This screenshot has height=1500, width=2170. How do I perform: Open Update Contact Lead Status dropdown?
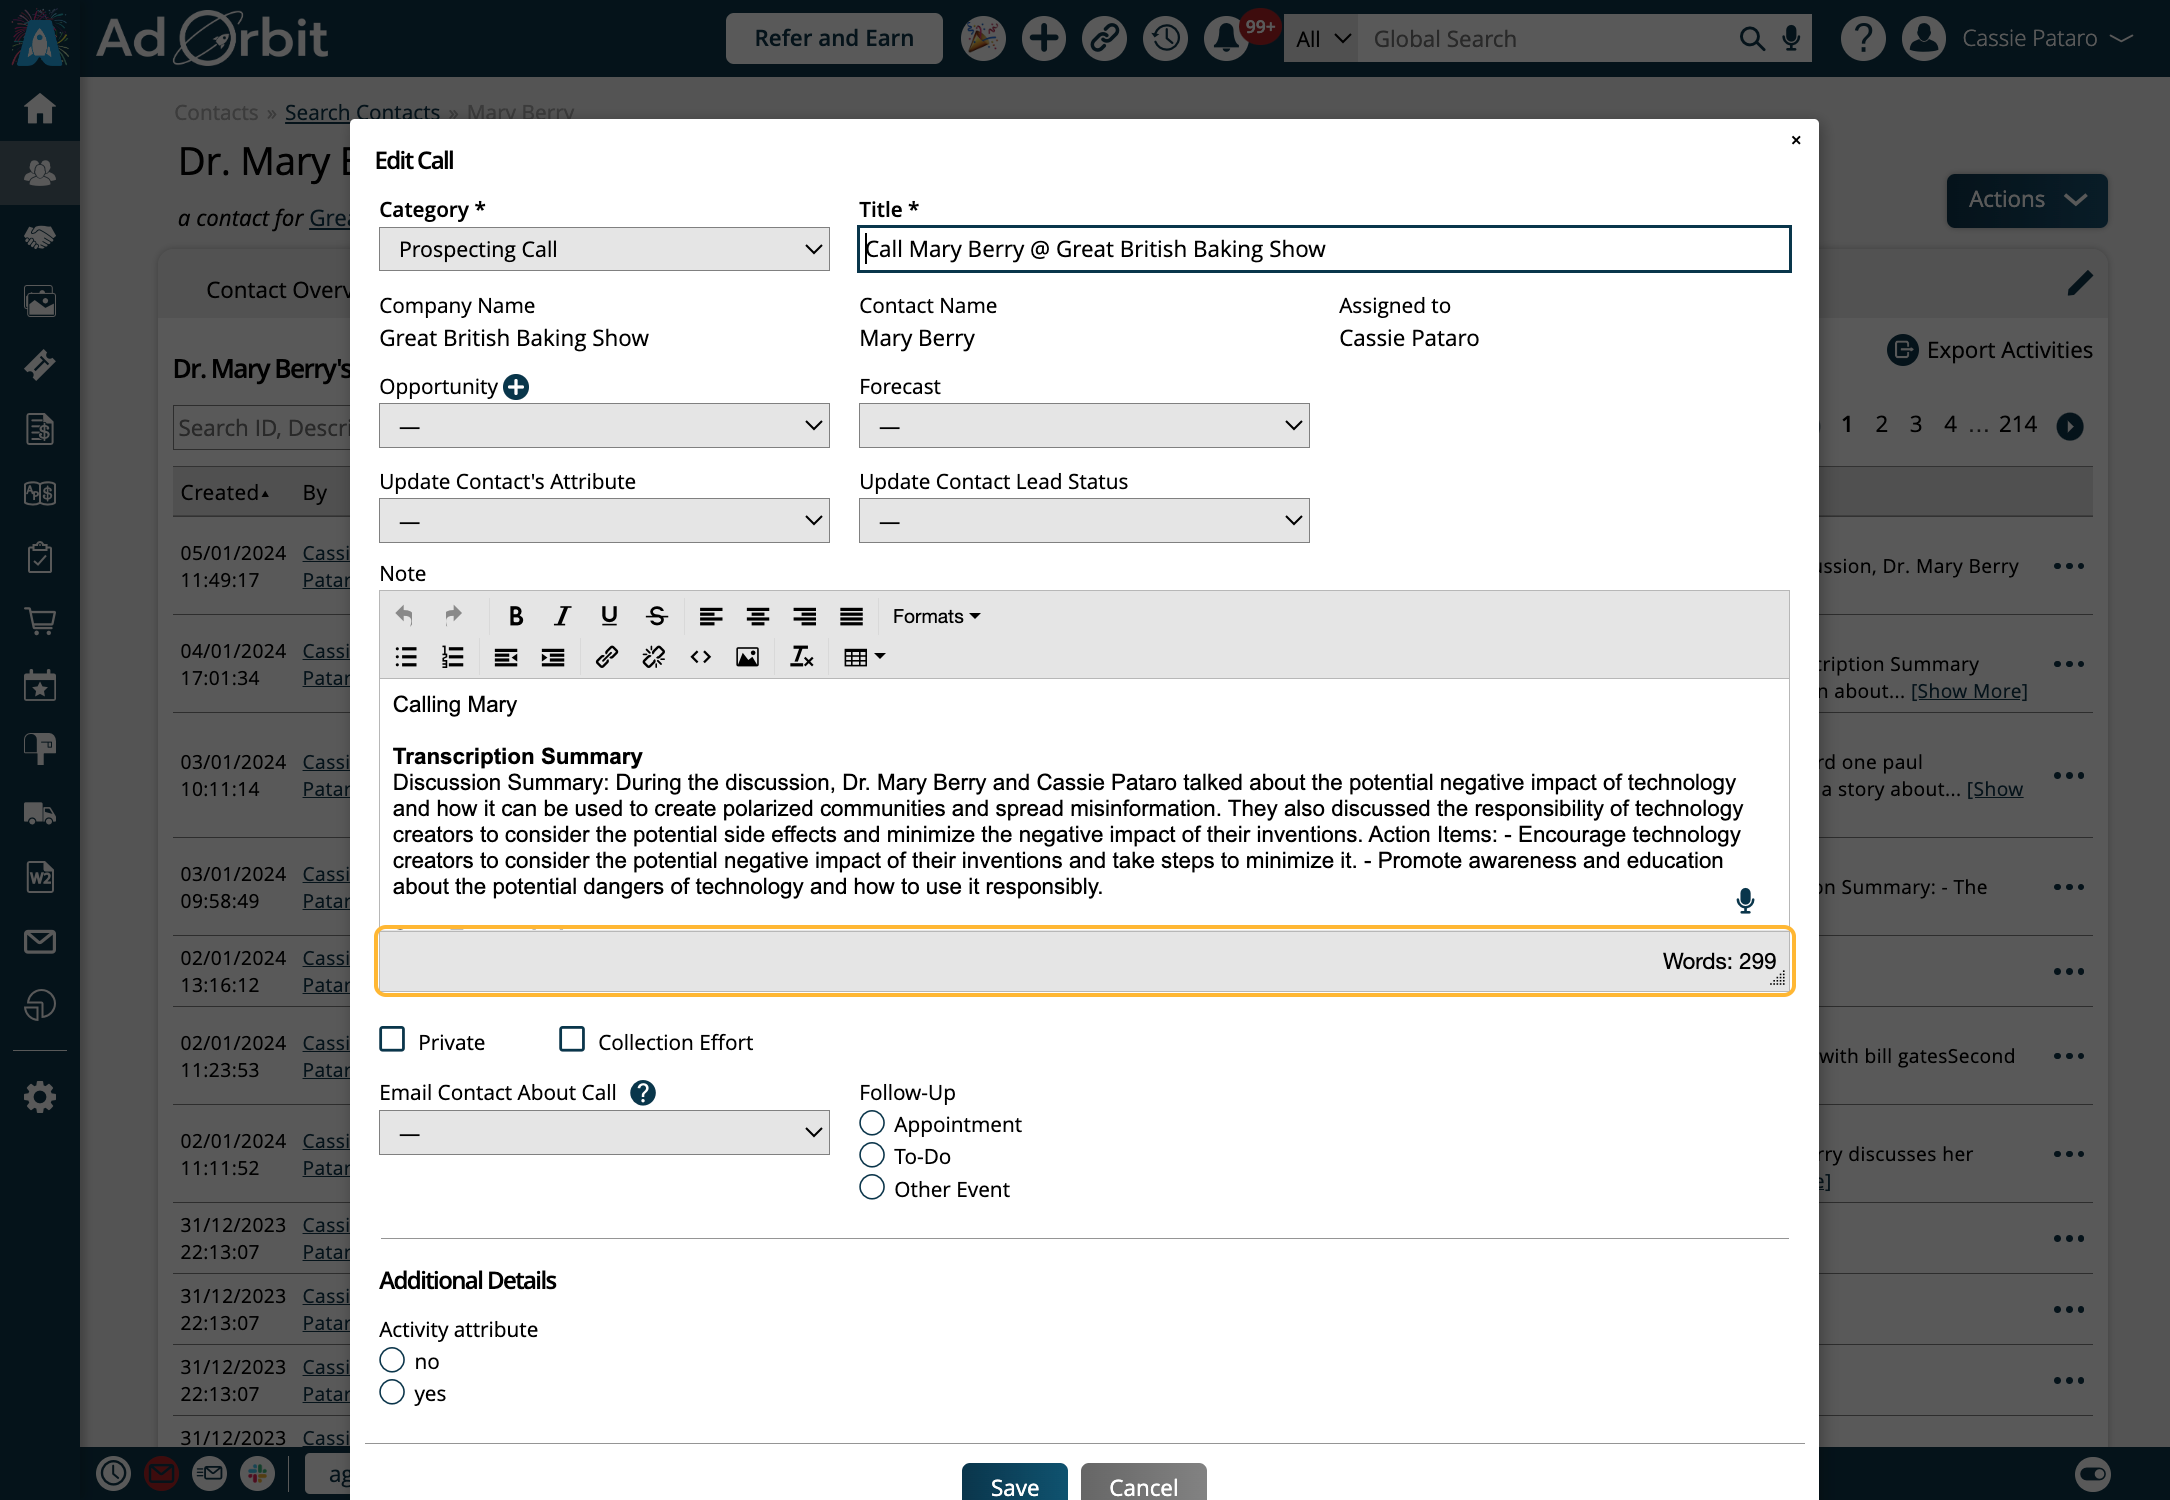pos(1084,521)
